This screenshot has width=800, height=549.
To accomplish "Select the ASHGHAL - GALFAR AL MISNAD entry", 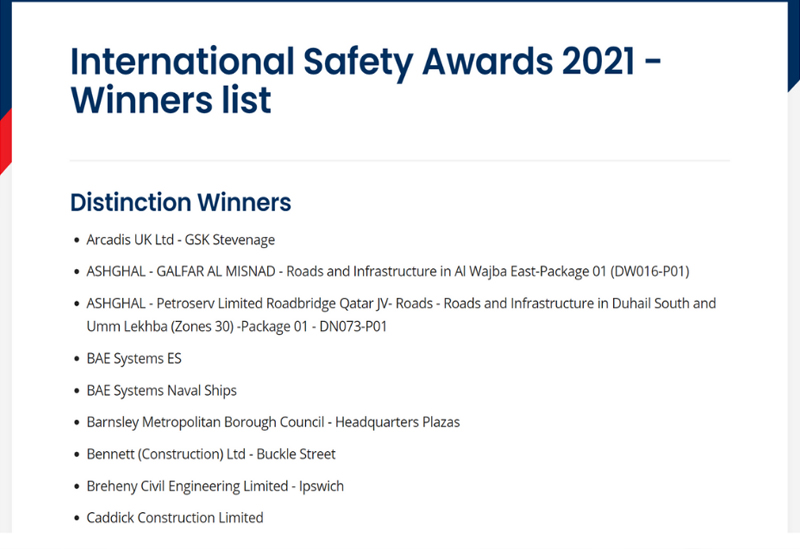I will (388, 271).
